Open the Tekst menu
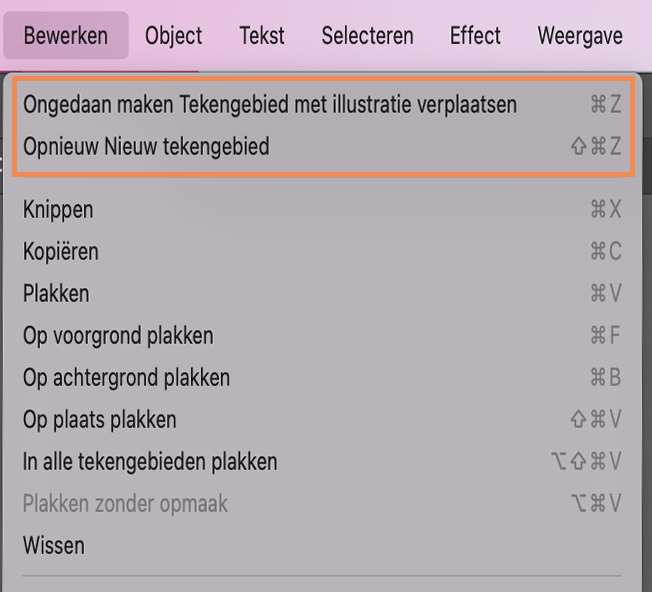Image resolution: width=652 pixels, height=592 pixels. pyautogui.click(x=262, y=36)
